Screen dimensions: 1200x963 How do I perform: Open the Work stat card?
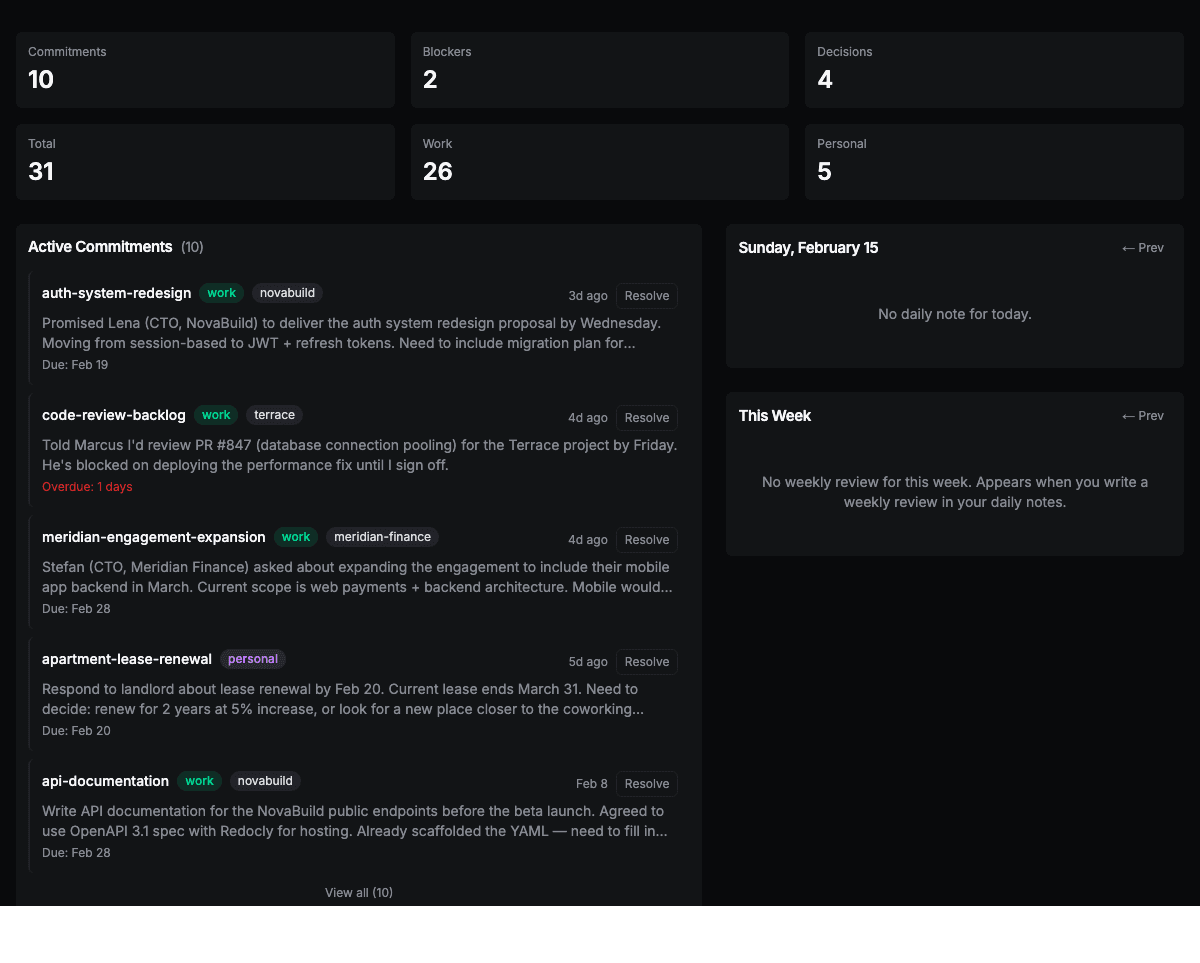599,161
